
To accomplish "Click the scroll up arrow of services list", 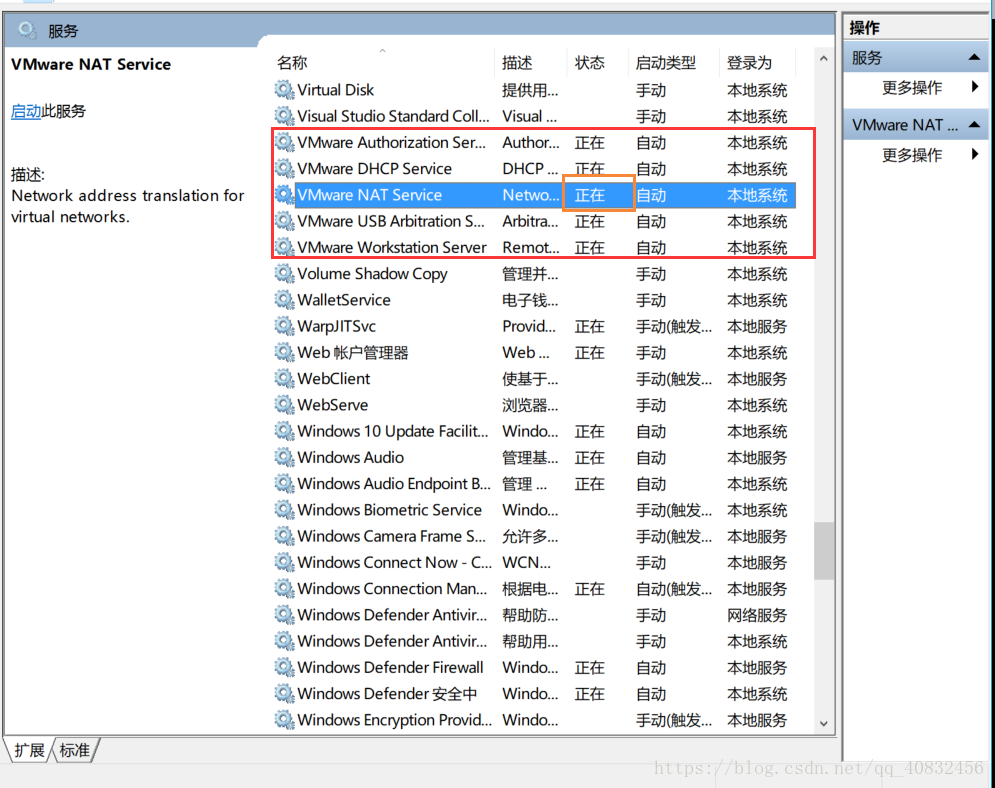I will point(824,58).
